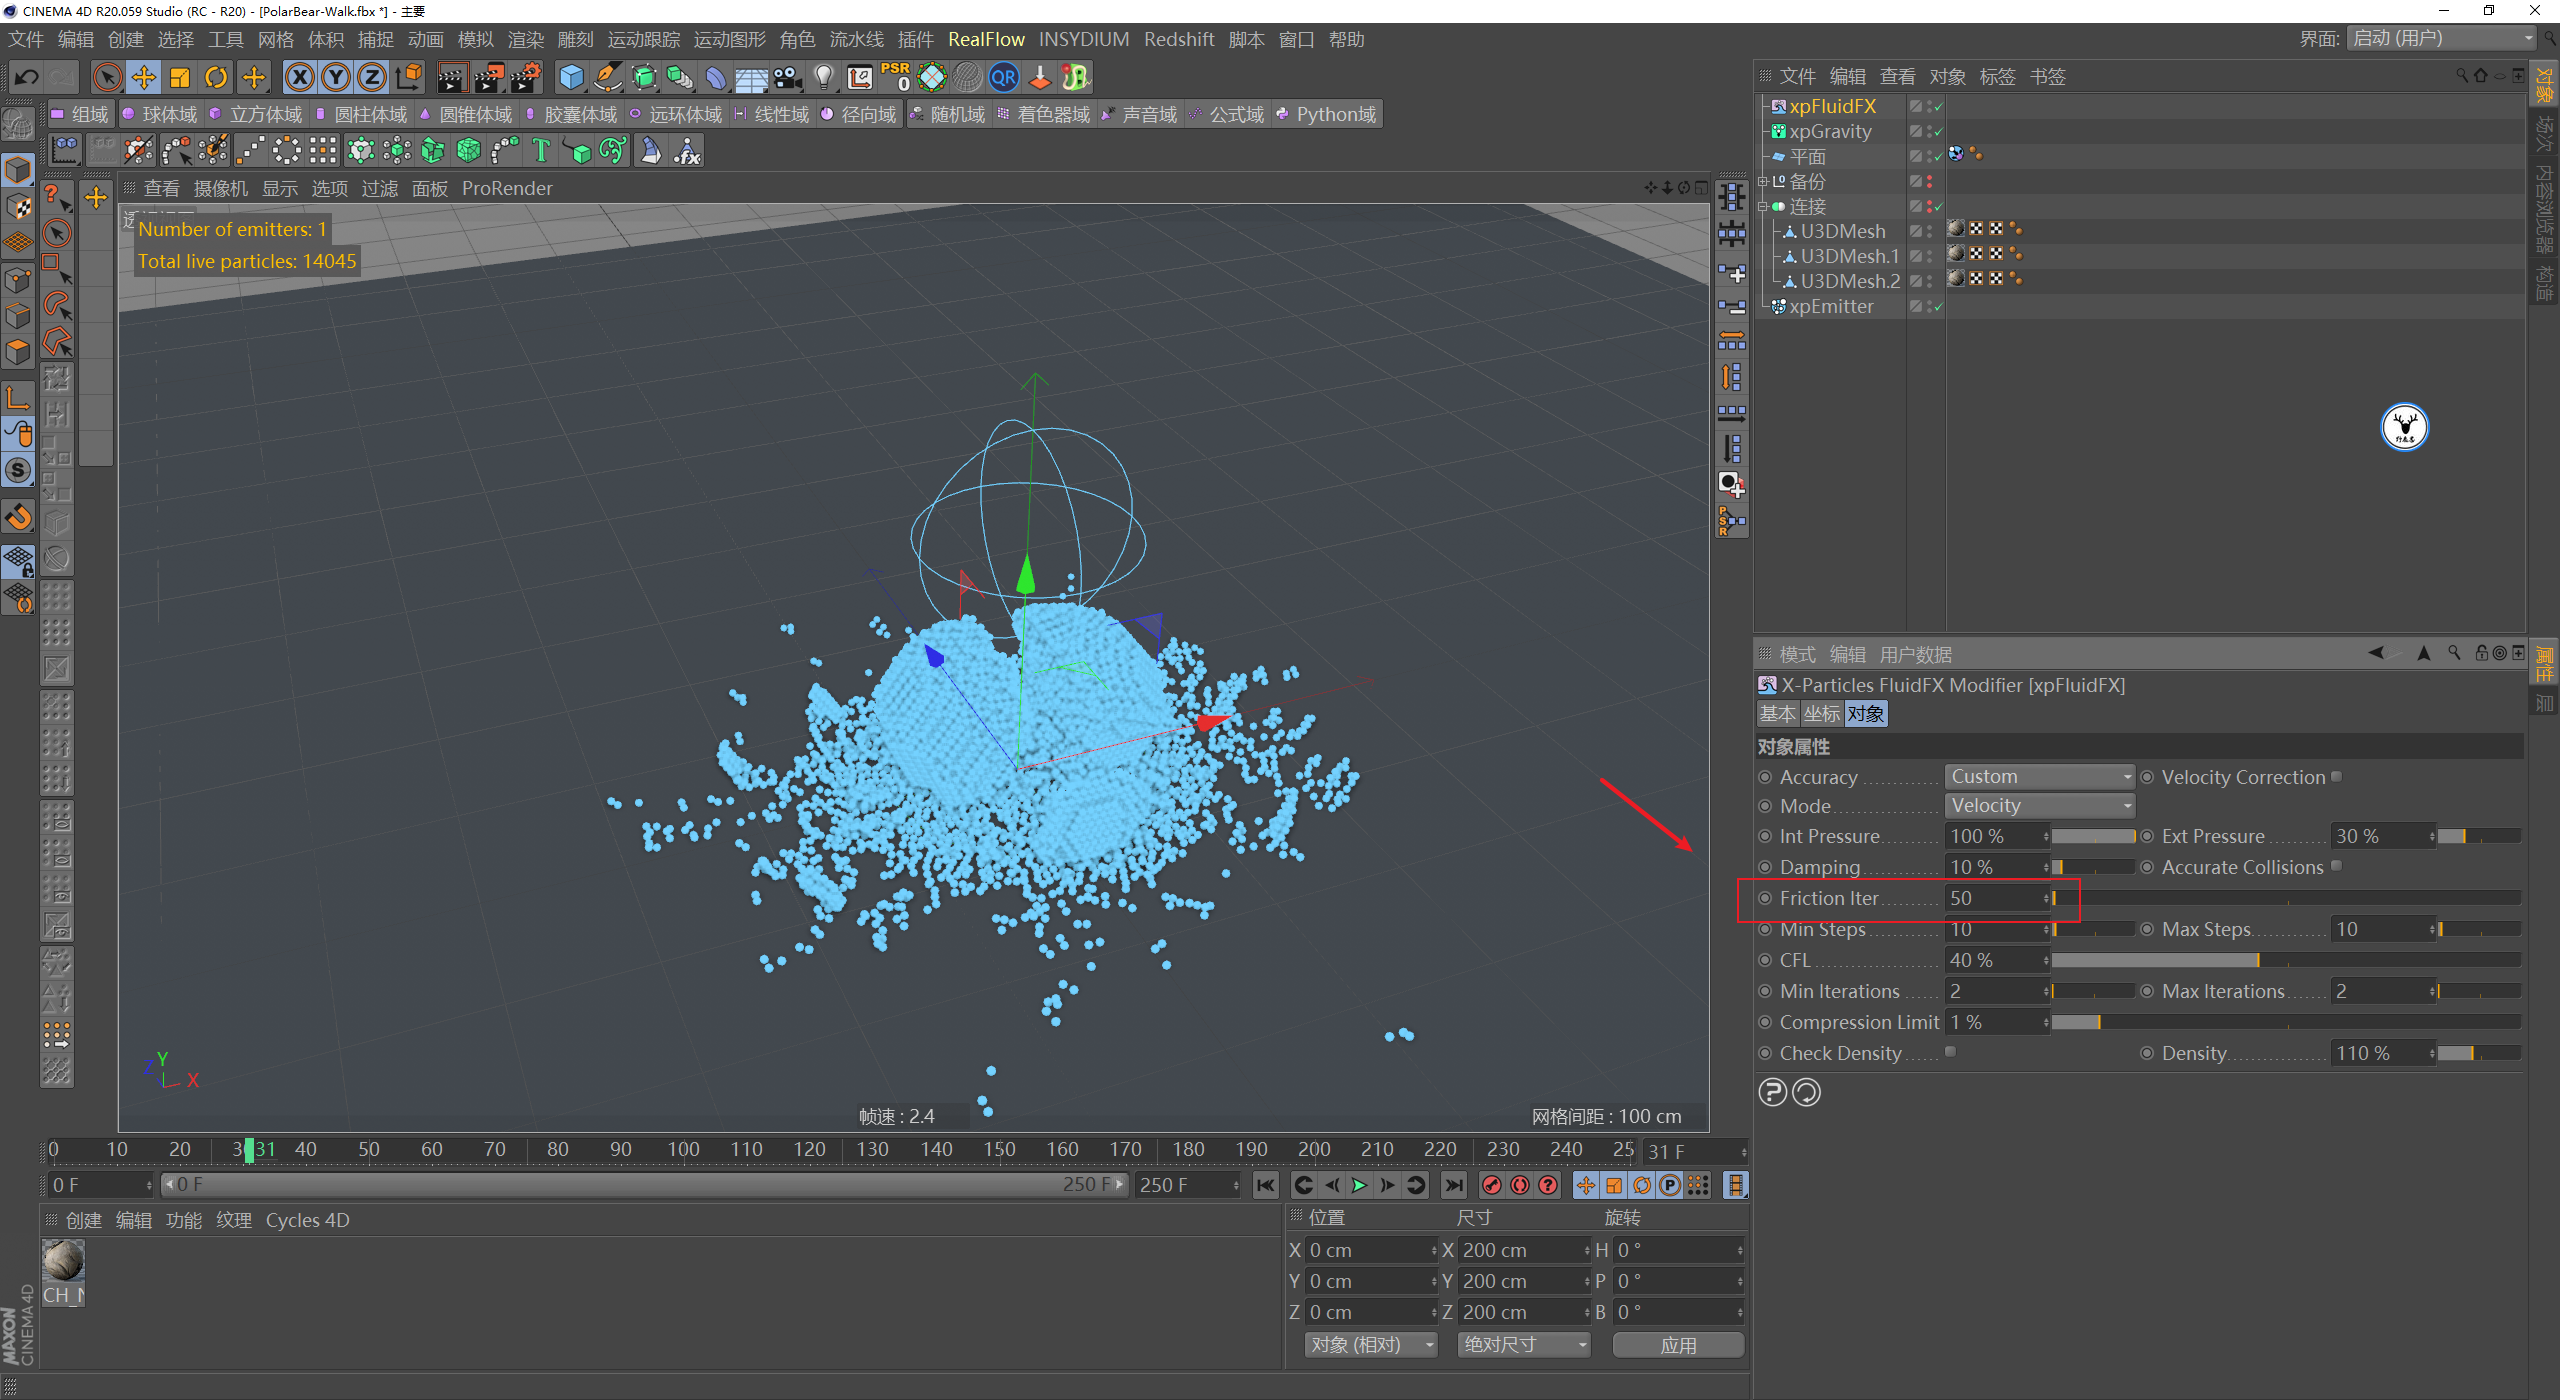The width and height of the screenshot is (2560, 1400).
Task: Open the RealFlow menu
Action: (x=986, y=39)
